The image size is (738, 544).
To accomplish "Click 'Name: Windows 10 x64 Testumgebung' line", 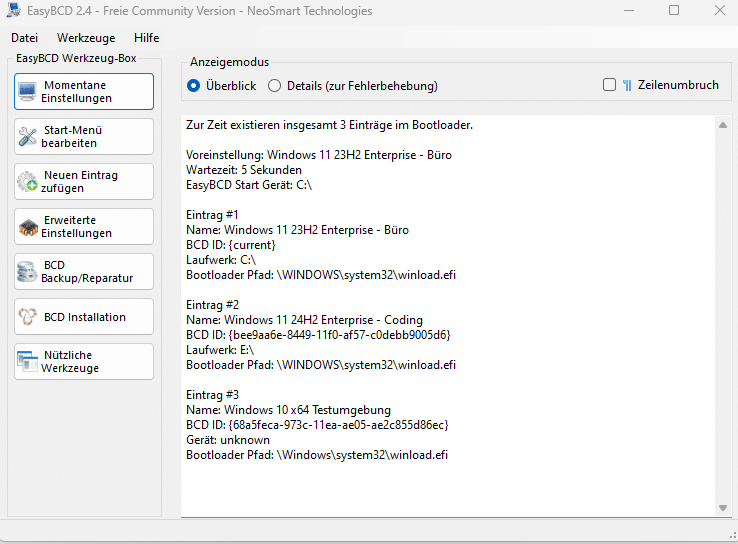I will pyautogui.click(x=289, y=410).
